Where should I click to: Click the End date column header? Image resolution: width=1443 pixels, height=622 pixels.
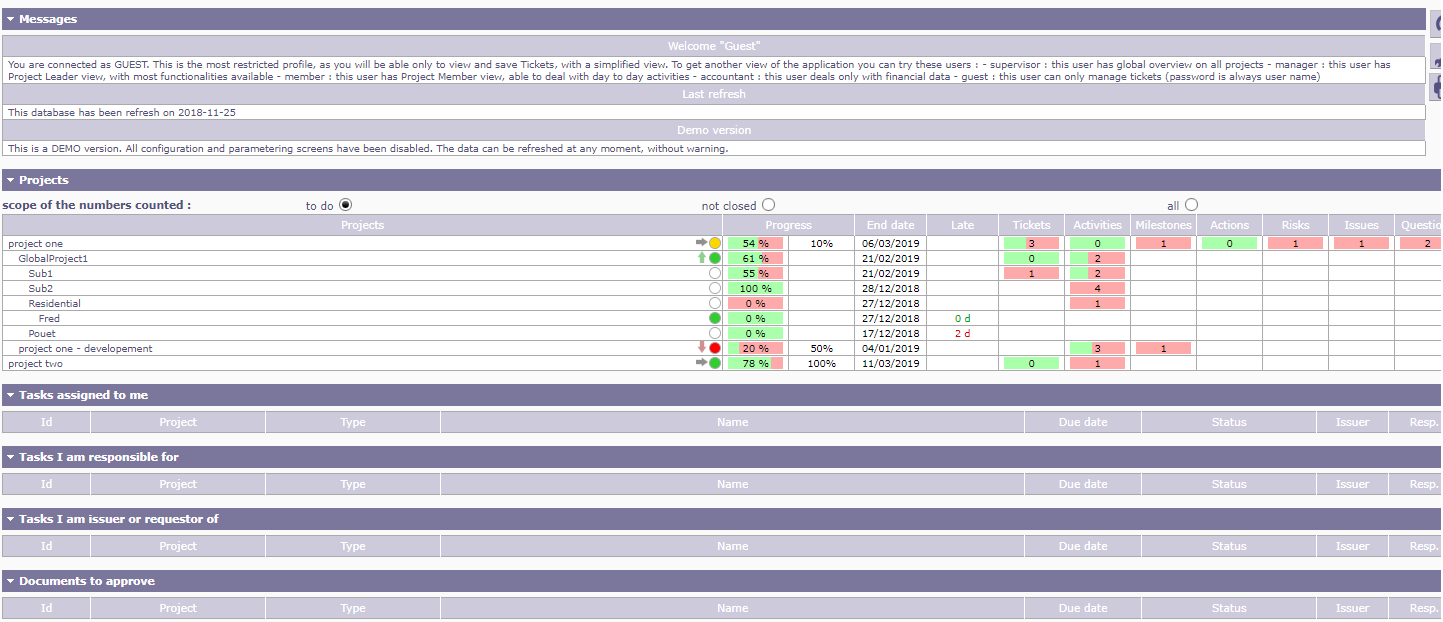pyautogui.click(x=890, y=225)
